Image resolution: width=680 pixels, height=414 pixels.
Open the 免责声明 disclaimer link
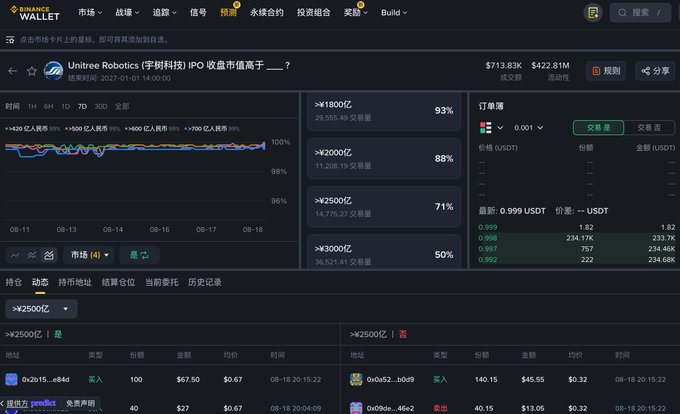(x=80, y=403)
